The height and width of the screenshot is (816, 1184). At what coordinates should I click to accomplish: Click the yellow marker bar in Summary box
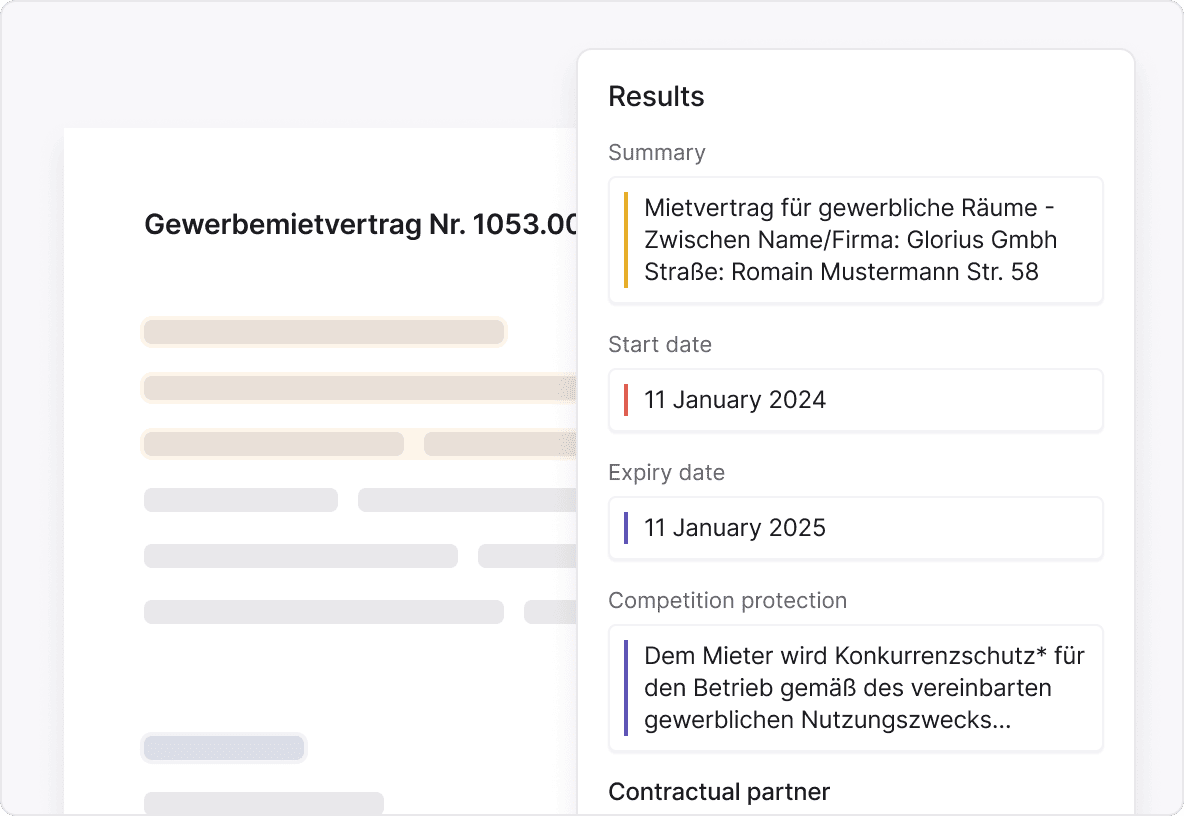[x=626, y=240]
